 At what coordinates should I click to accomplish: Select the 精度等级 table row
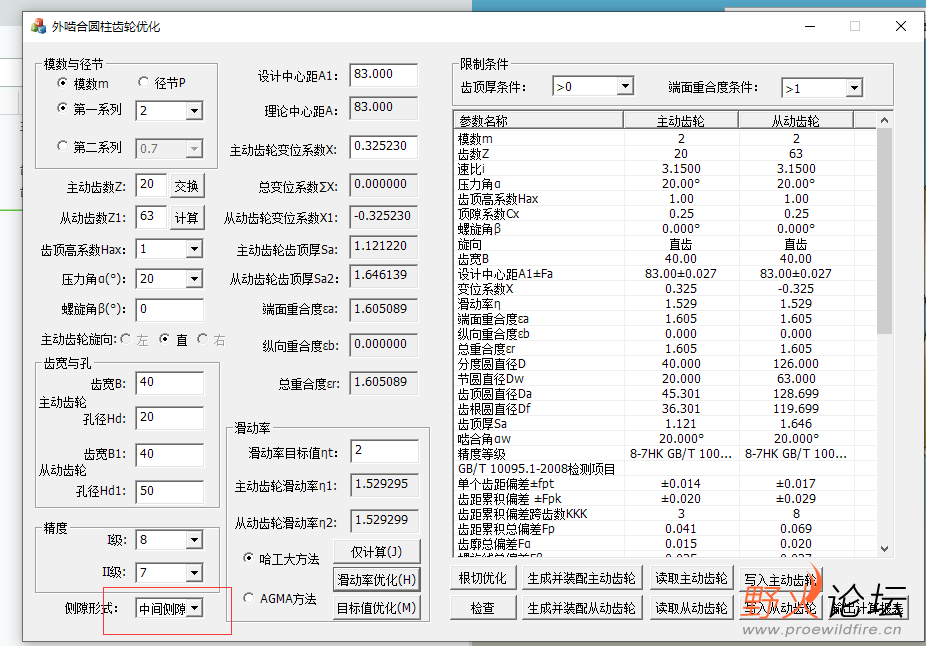[665, 454]
